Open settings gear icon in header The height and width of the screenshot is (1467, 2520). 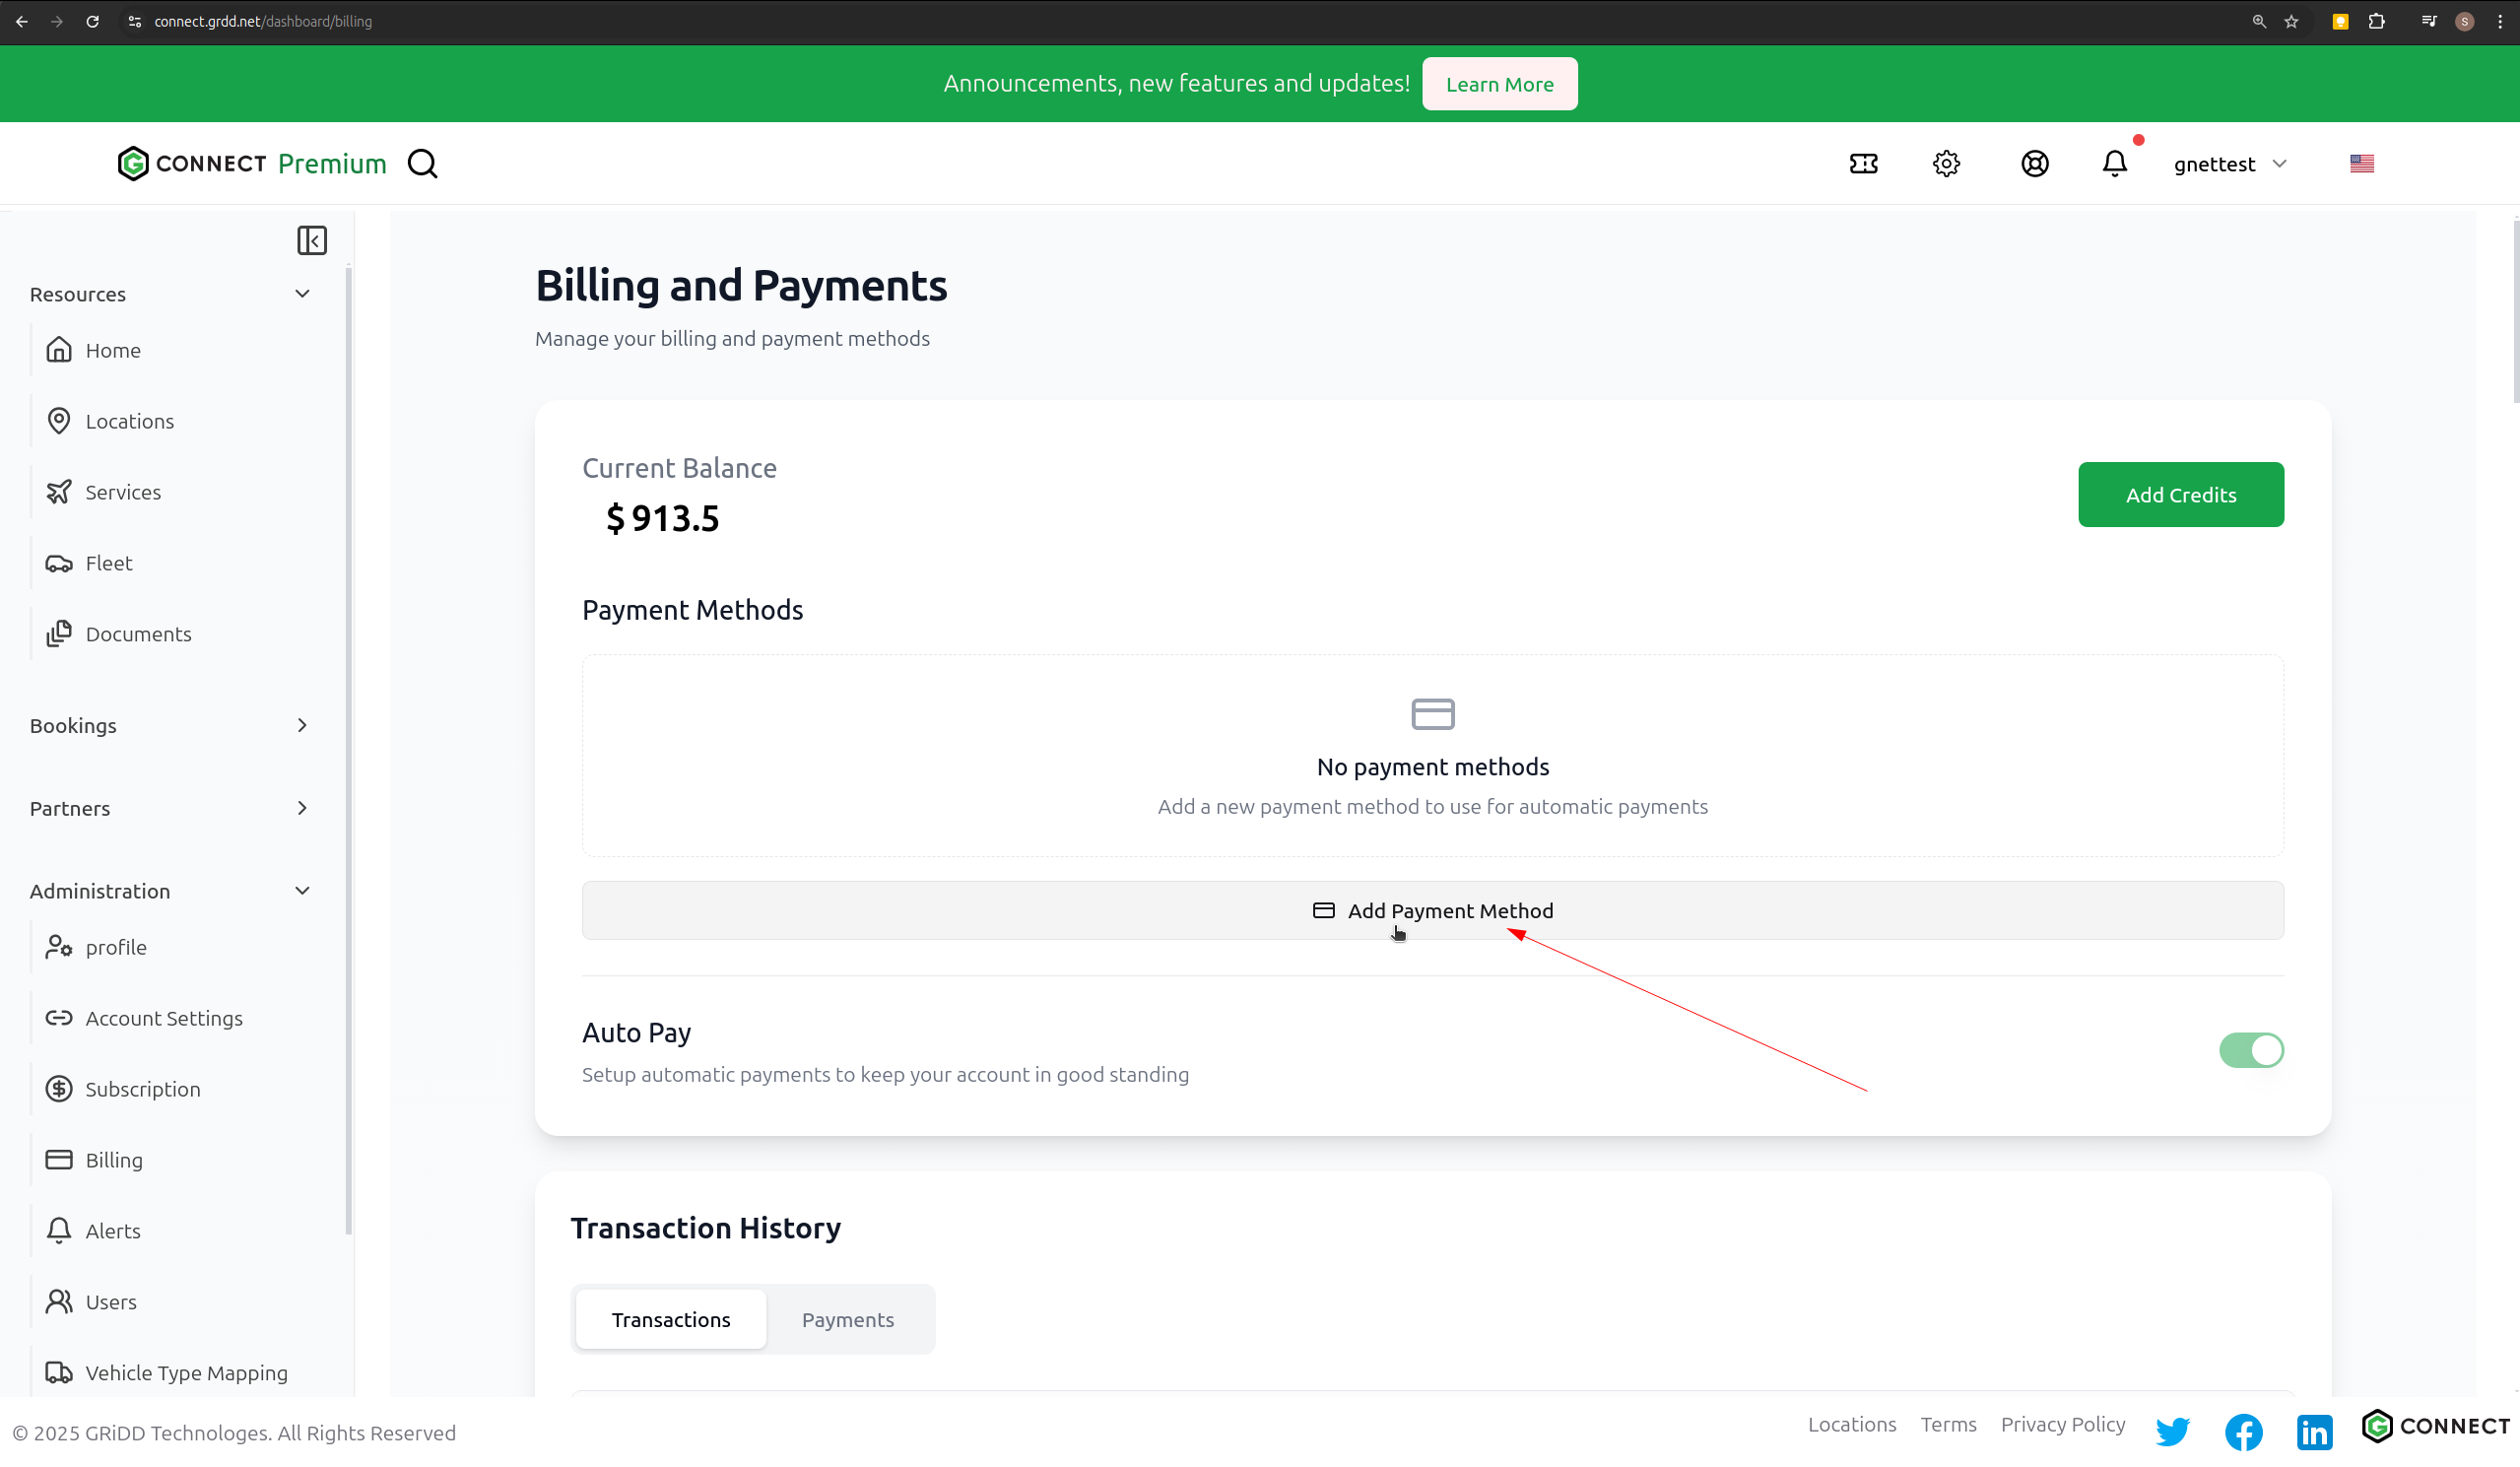click(x=1946, y=164)
